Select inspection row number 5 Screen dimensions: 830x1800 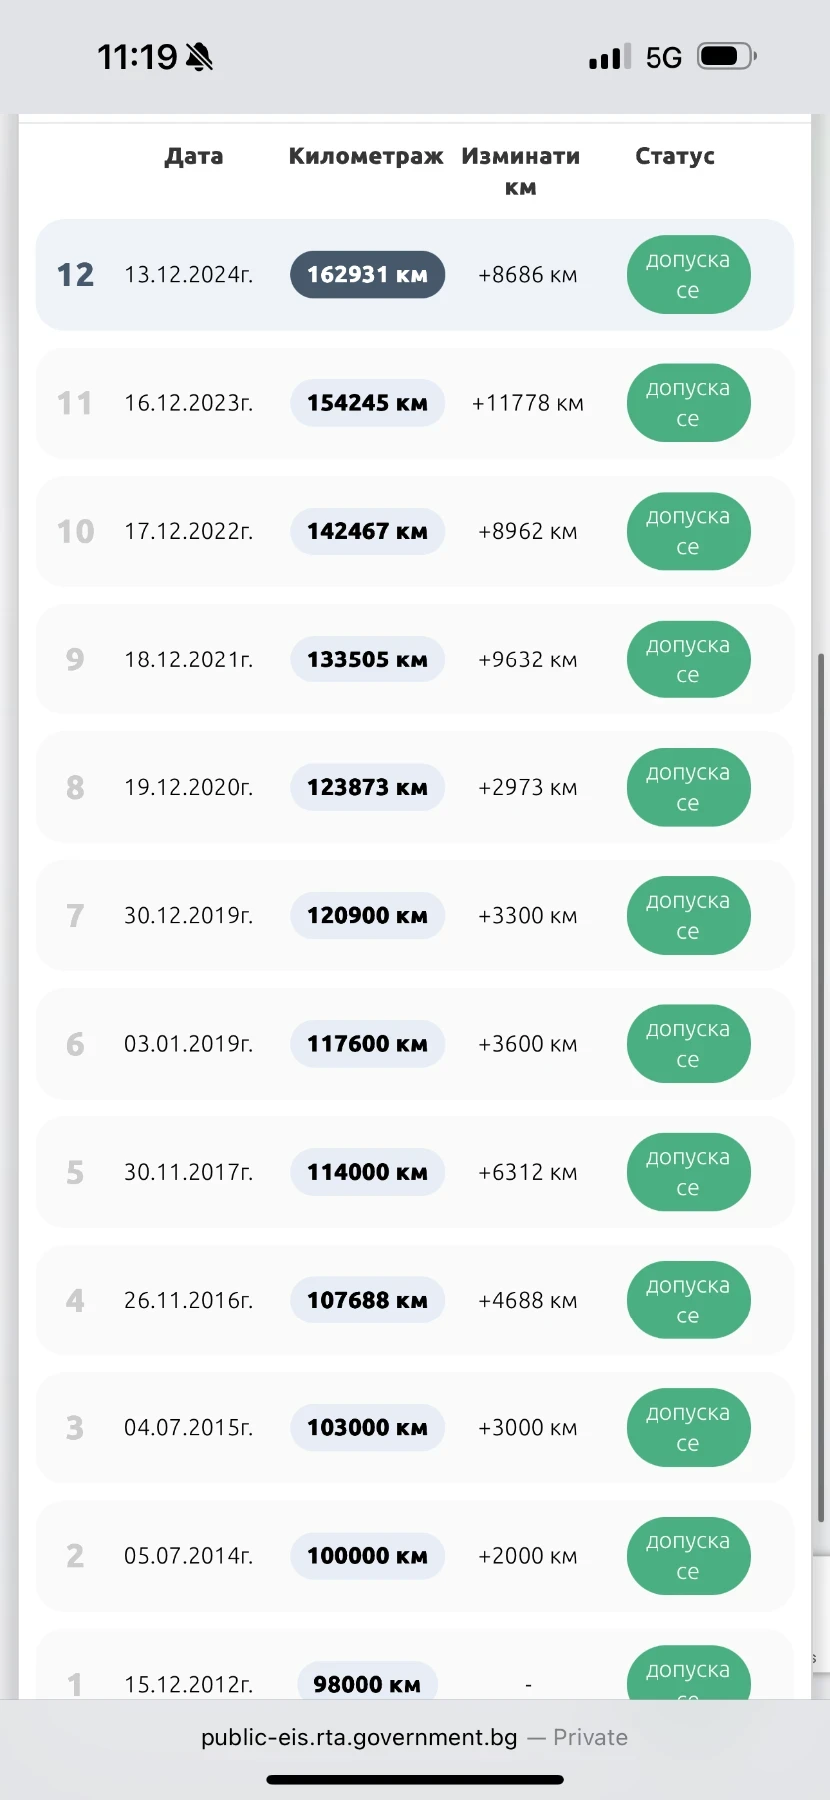pos(415,1172)
